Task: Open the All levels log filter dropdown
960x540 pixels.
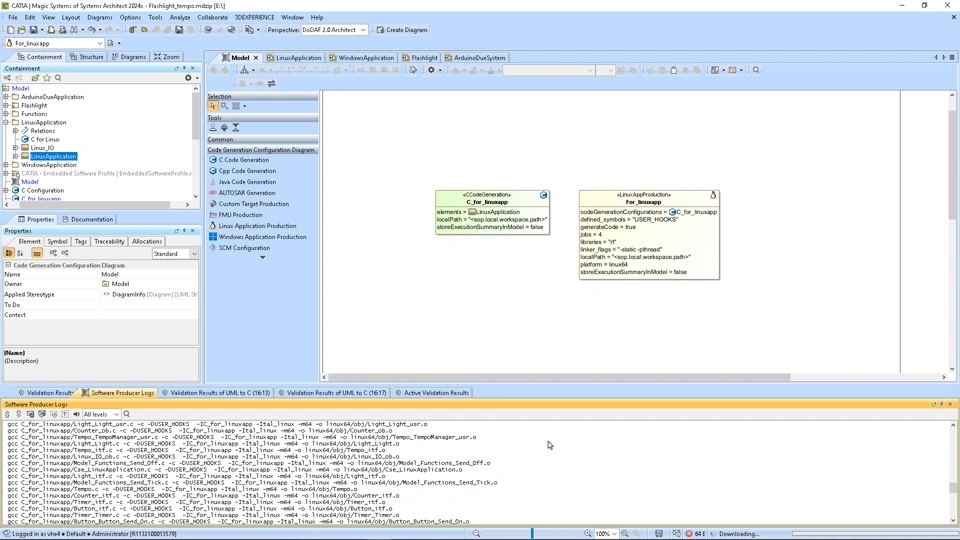Action: click(101, 414)
